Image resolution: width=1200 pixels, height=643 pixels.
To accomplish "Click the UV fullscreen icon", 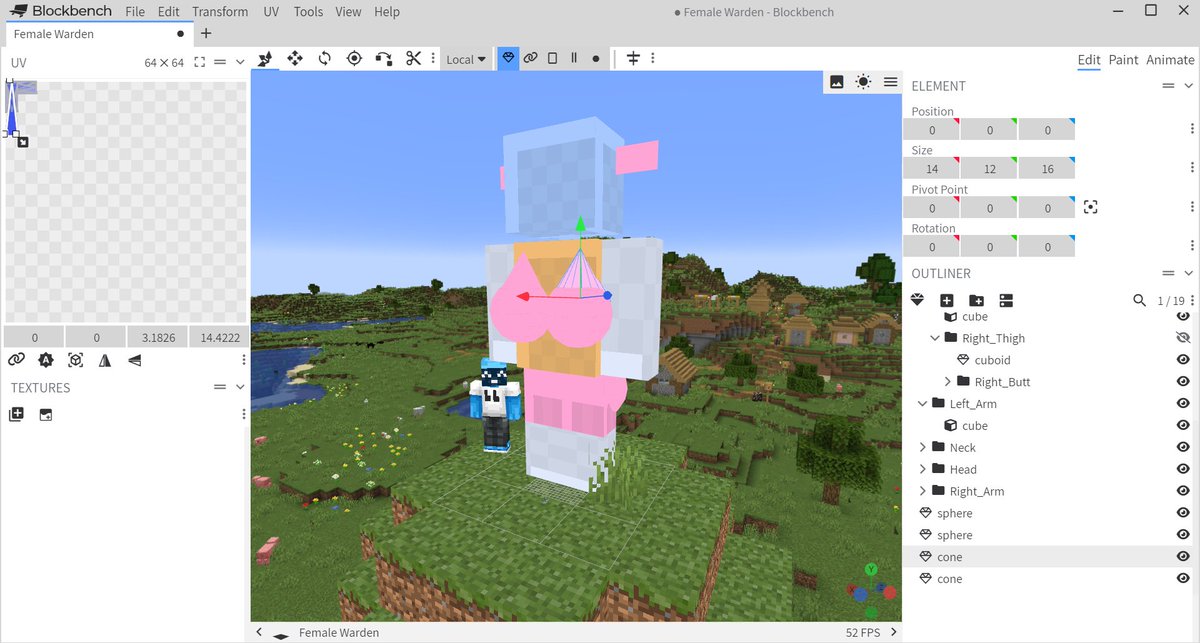I will (200, 62).
